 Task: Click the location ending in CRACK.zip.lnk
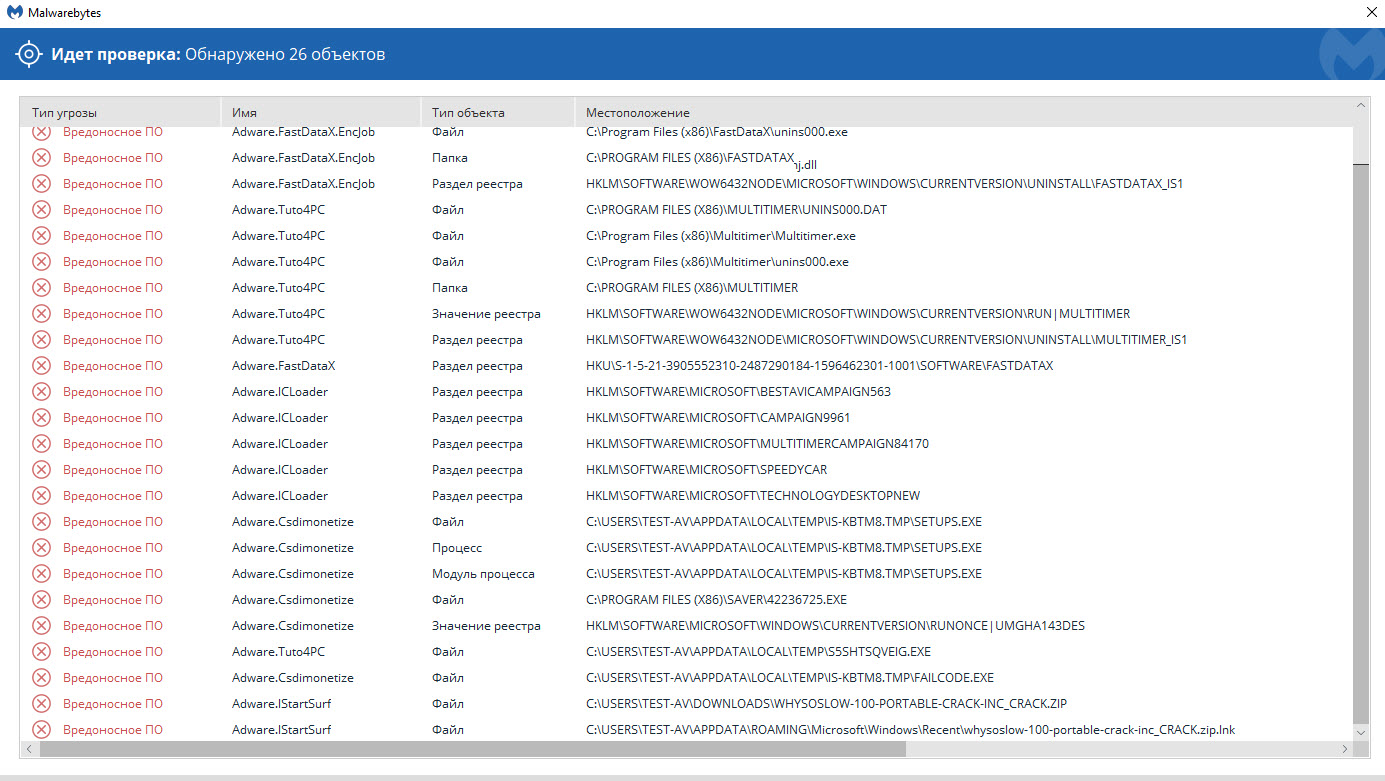[910, 730]
